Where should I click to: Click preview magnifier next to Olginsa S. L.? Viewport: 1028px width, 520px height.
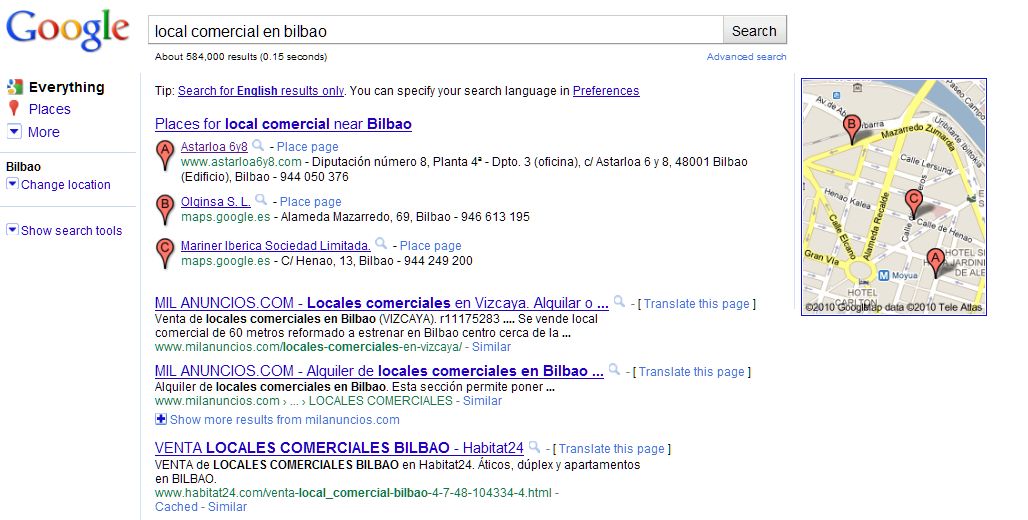click(261, 199)
